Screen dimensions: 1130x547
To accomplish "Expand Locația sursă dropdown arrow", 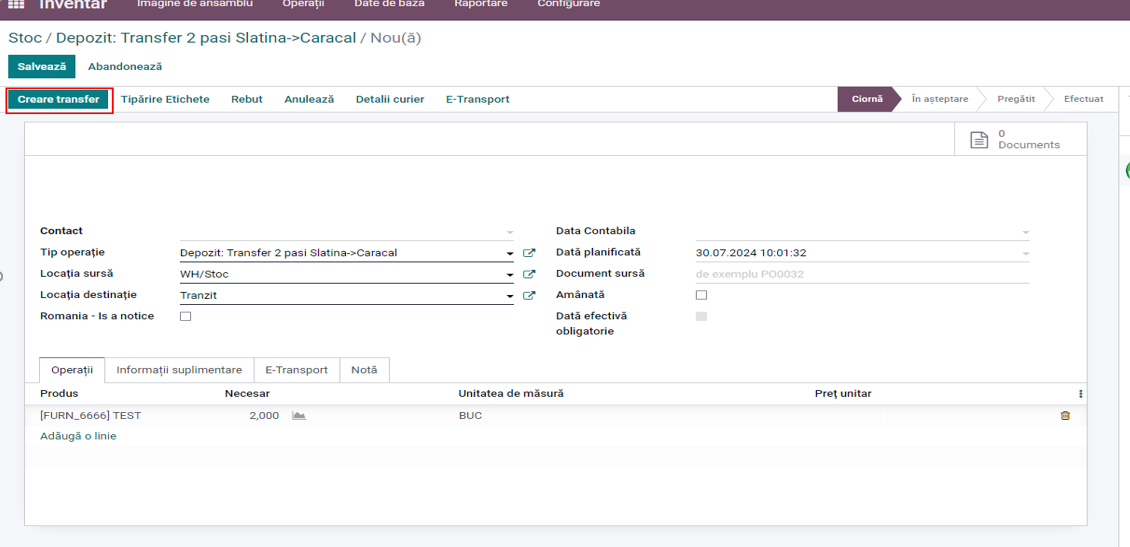I will [510, 275].
